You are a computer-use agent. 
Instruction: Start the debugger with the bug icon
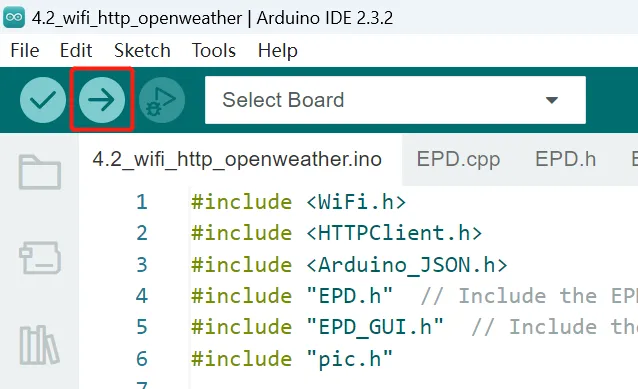pyautogui.click(x=162, y=100)
